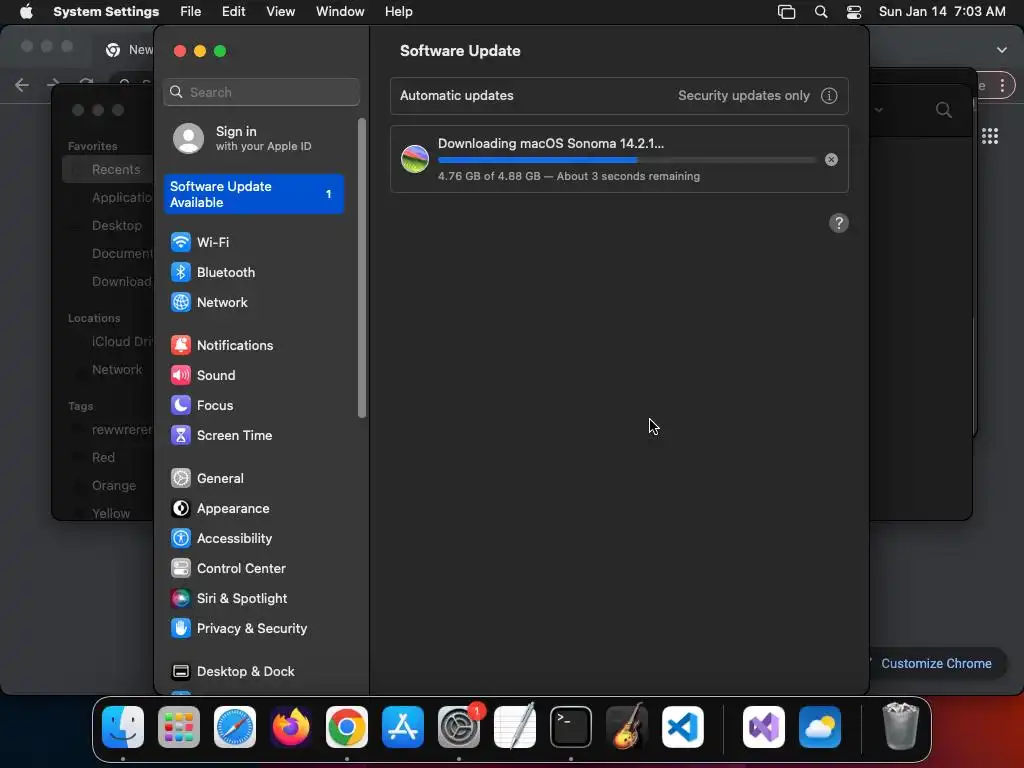This screenshot has width=1024, height=768.
Task: Open TextEdit from the Dock
Action: [x=515, y=727]
